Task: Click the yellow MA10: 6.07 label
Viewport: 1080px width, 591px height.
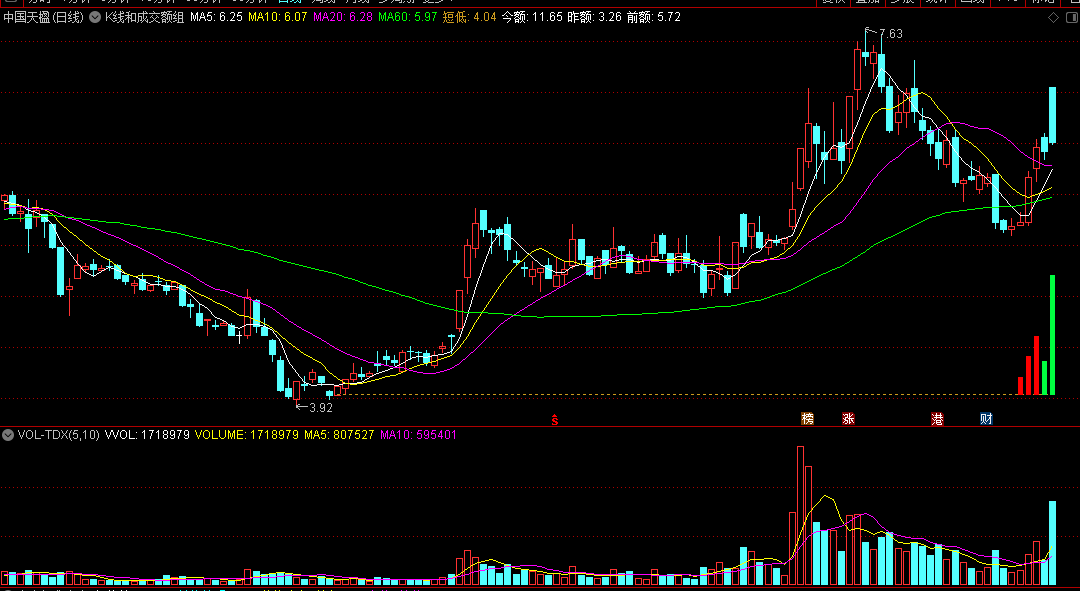Action: tap(277, 17)
